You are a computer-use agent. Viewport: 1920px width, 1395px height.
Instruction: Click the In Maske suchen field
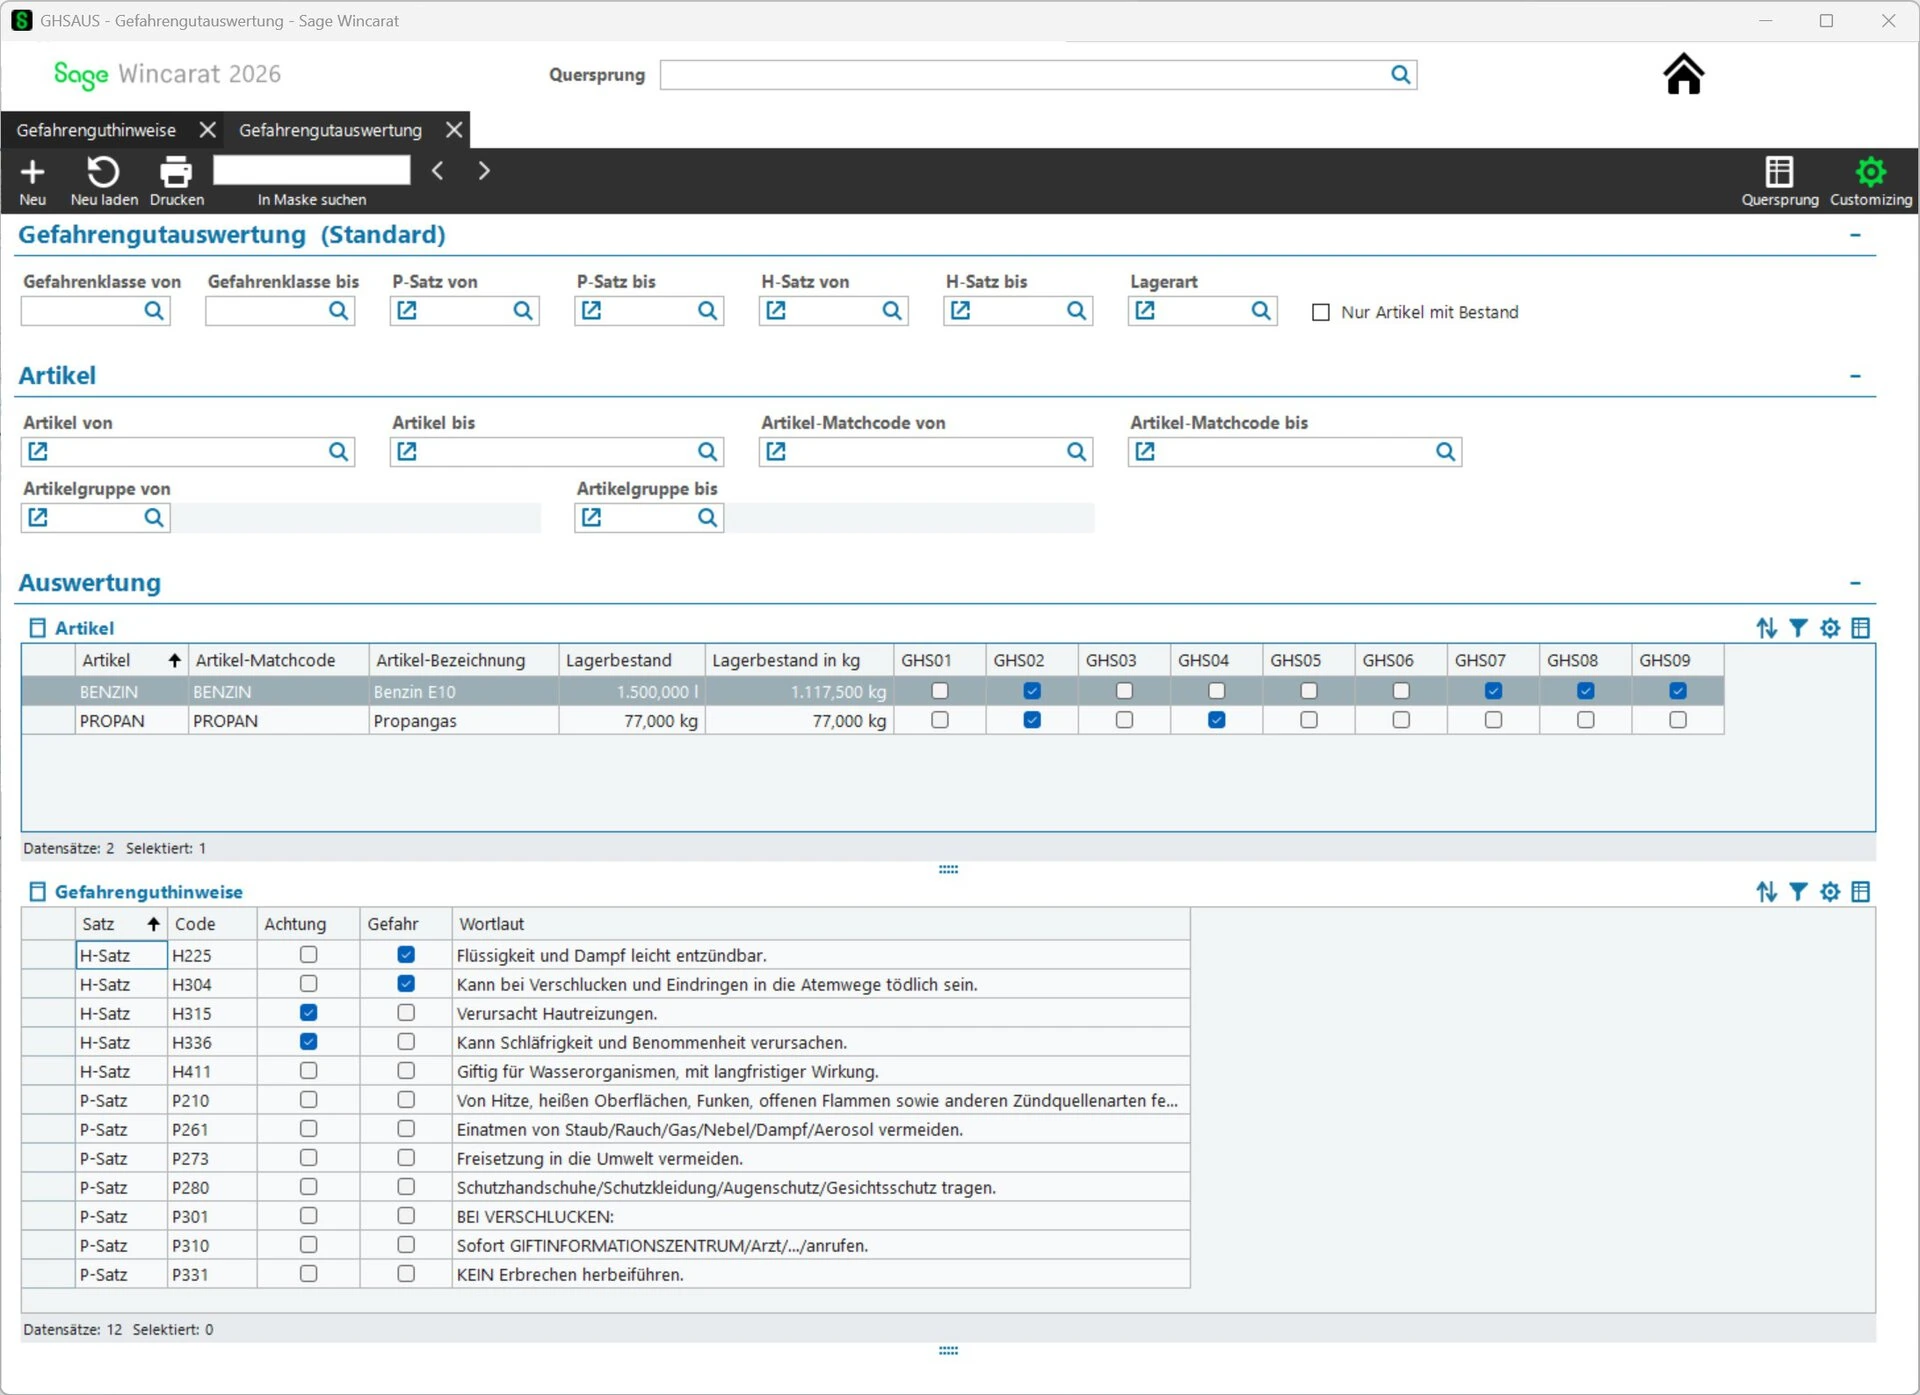click(x=312, y=170)
